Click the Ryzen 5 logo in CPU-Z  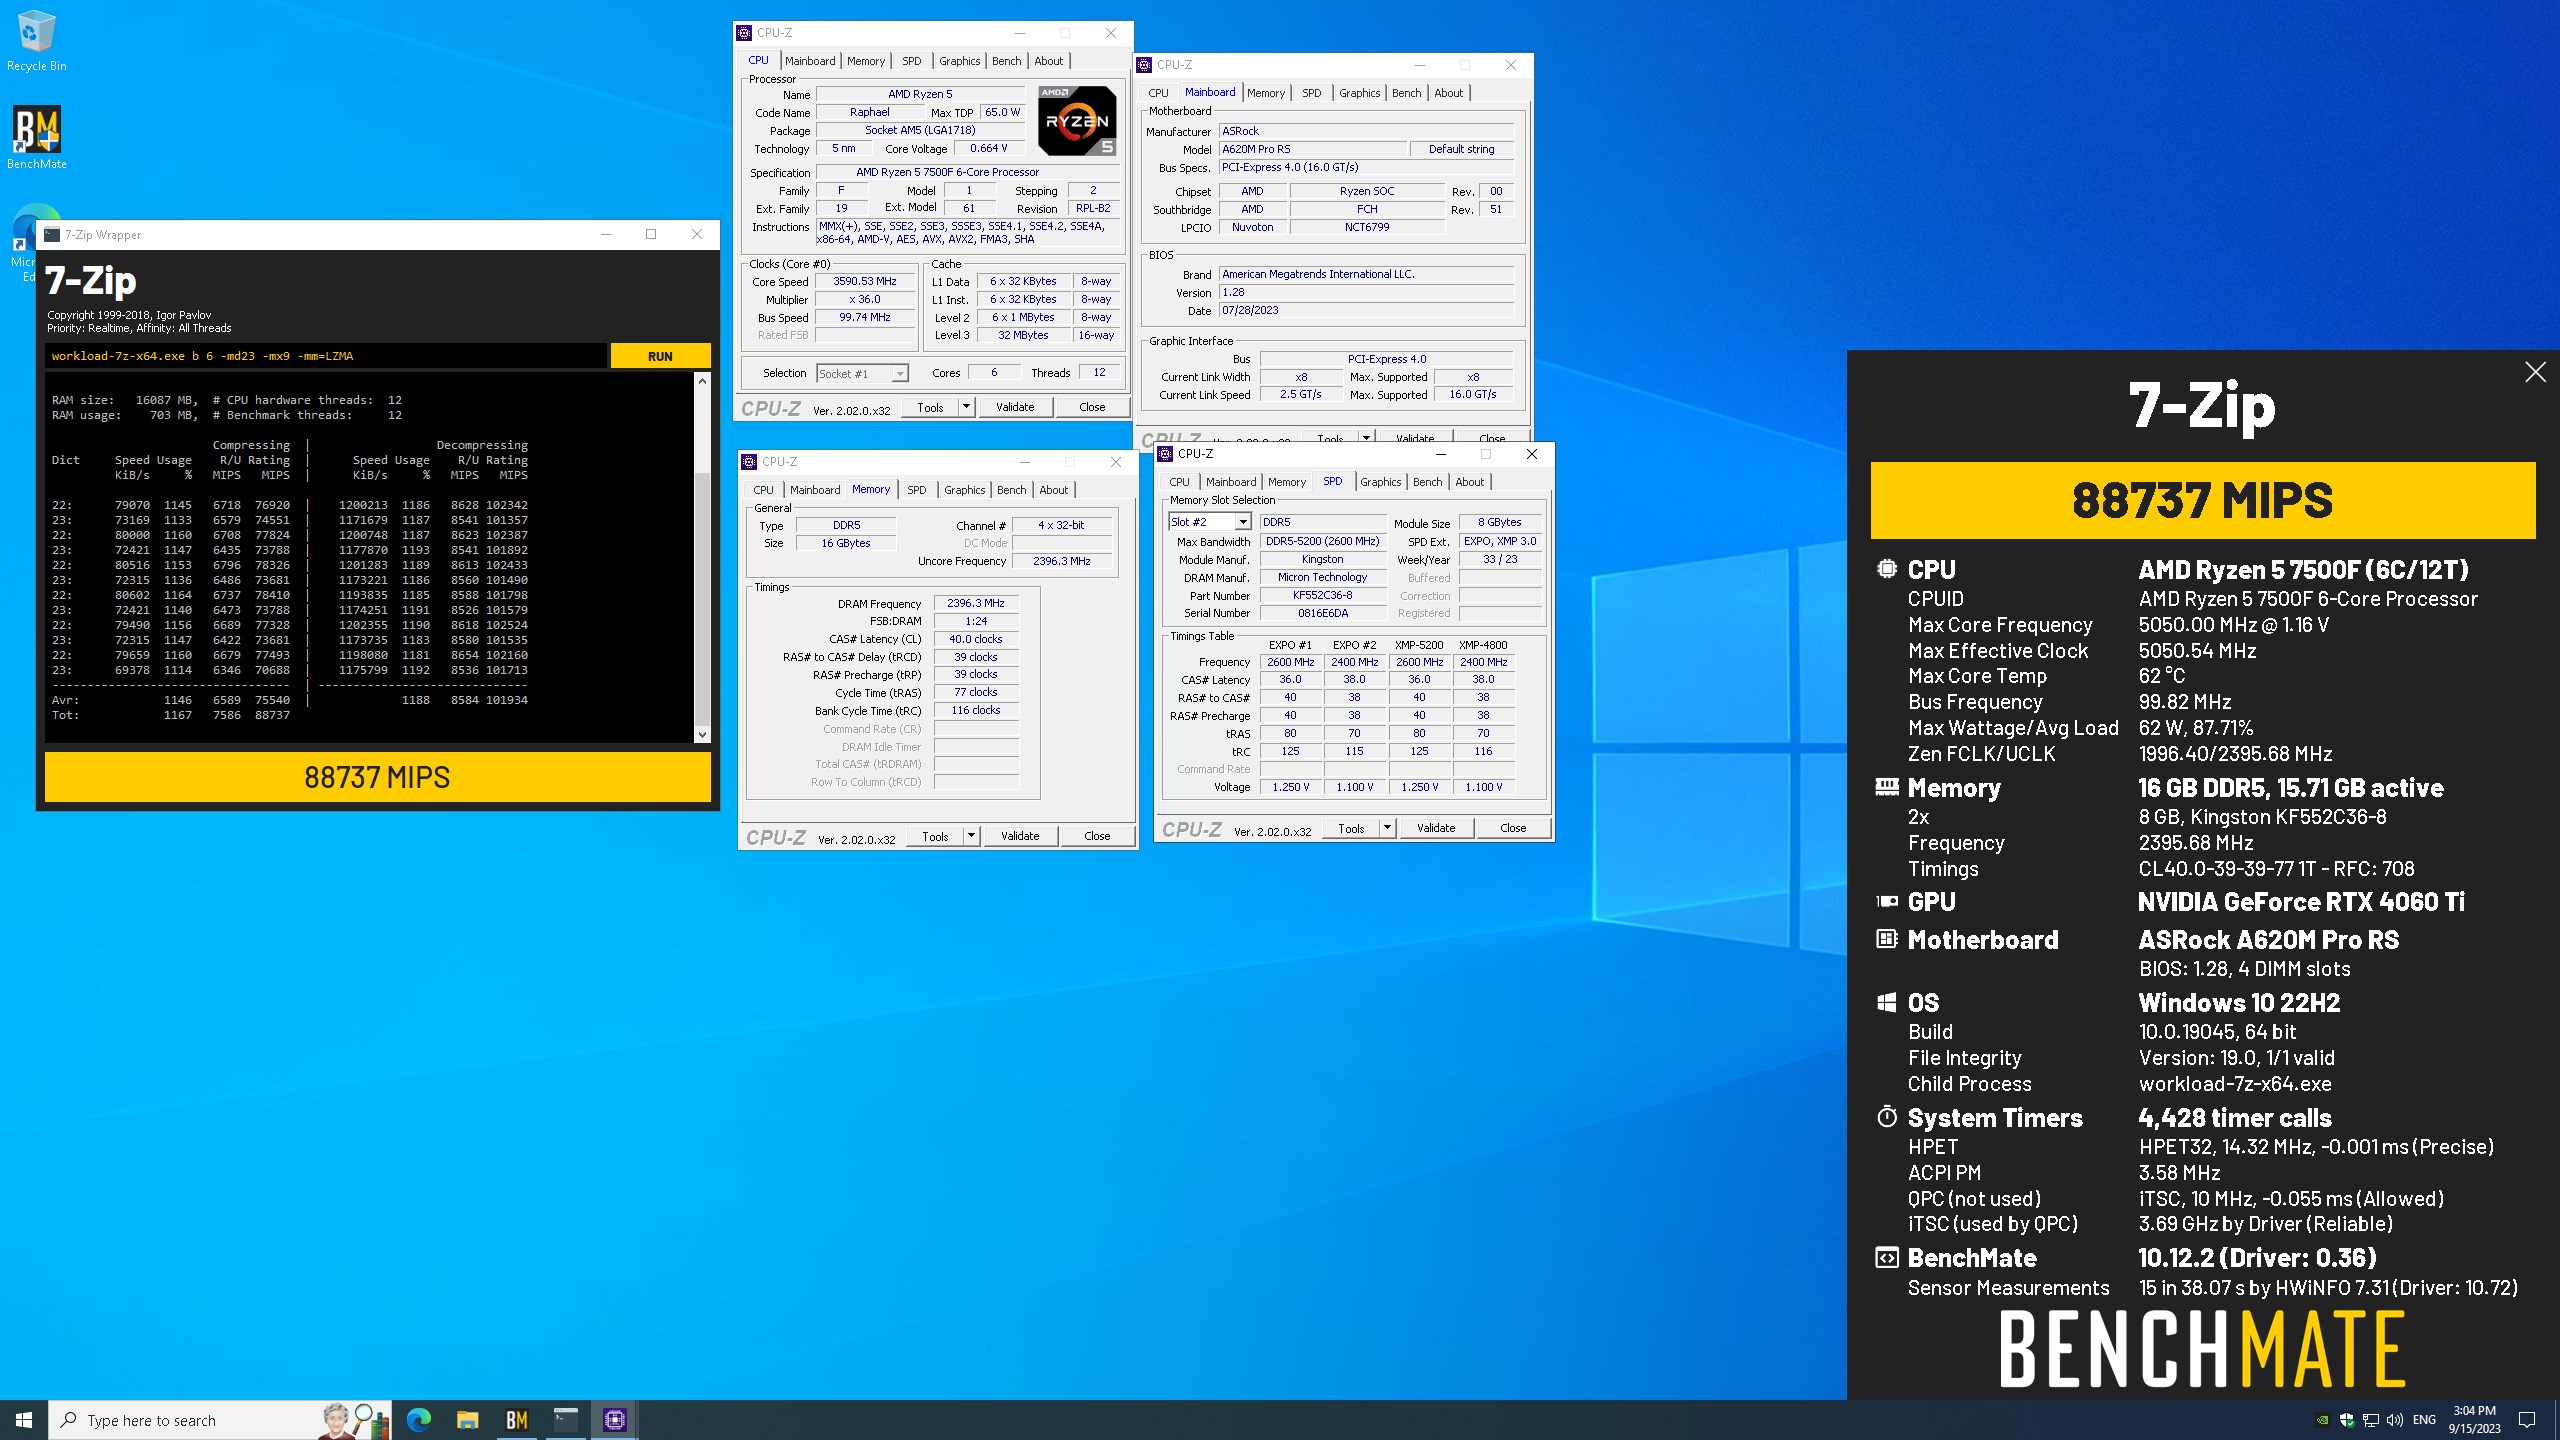[x=1077, y=121]
